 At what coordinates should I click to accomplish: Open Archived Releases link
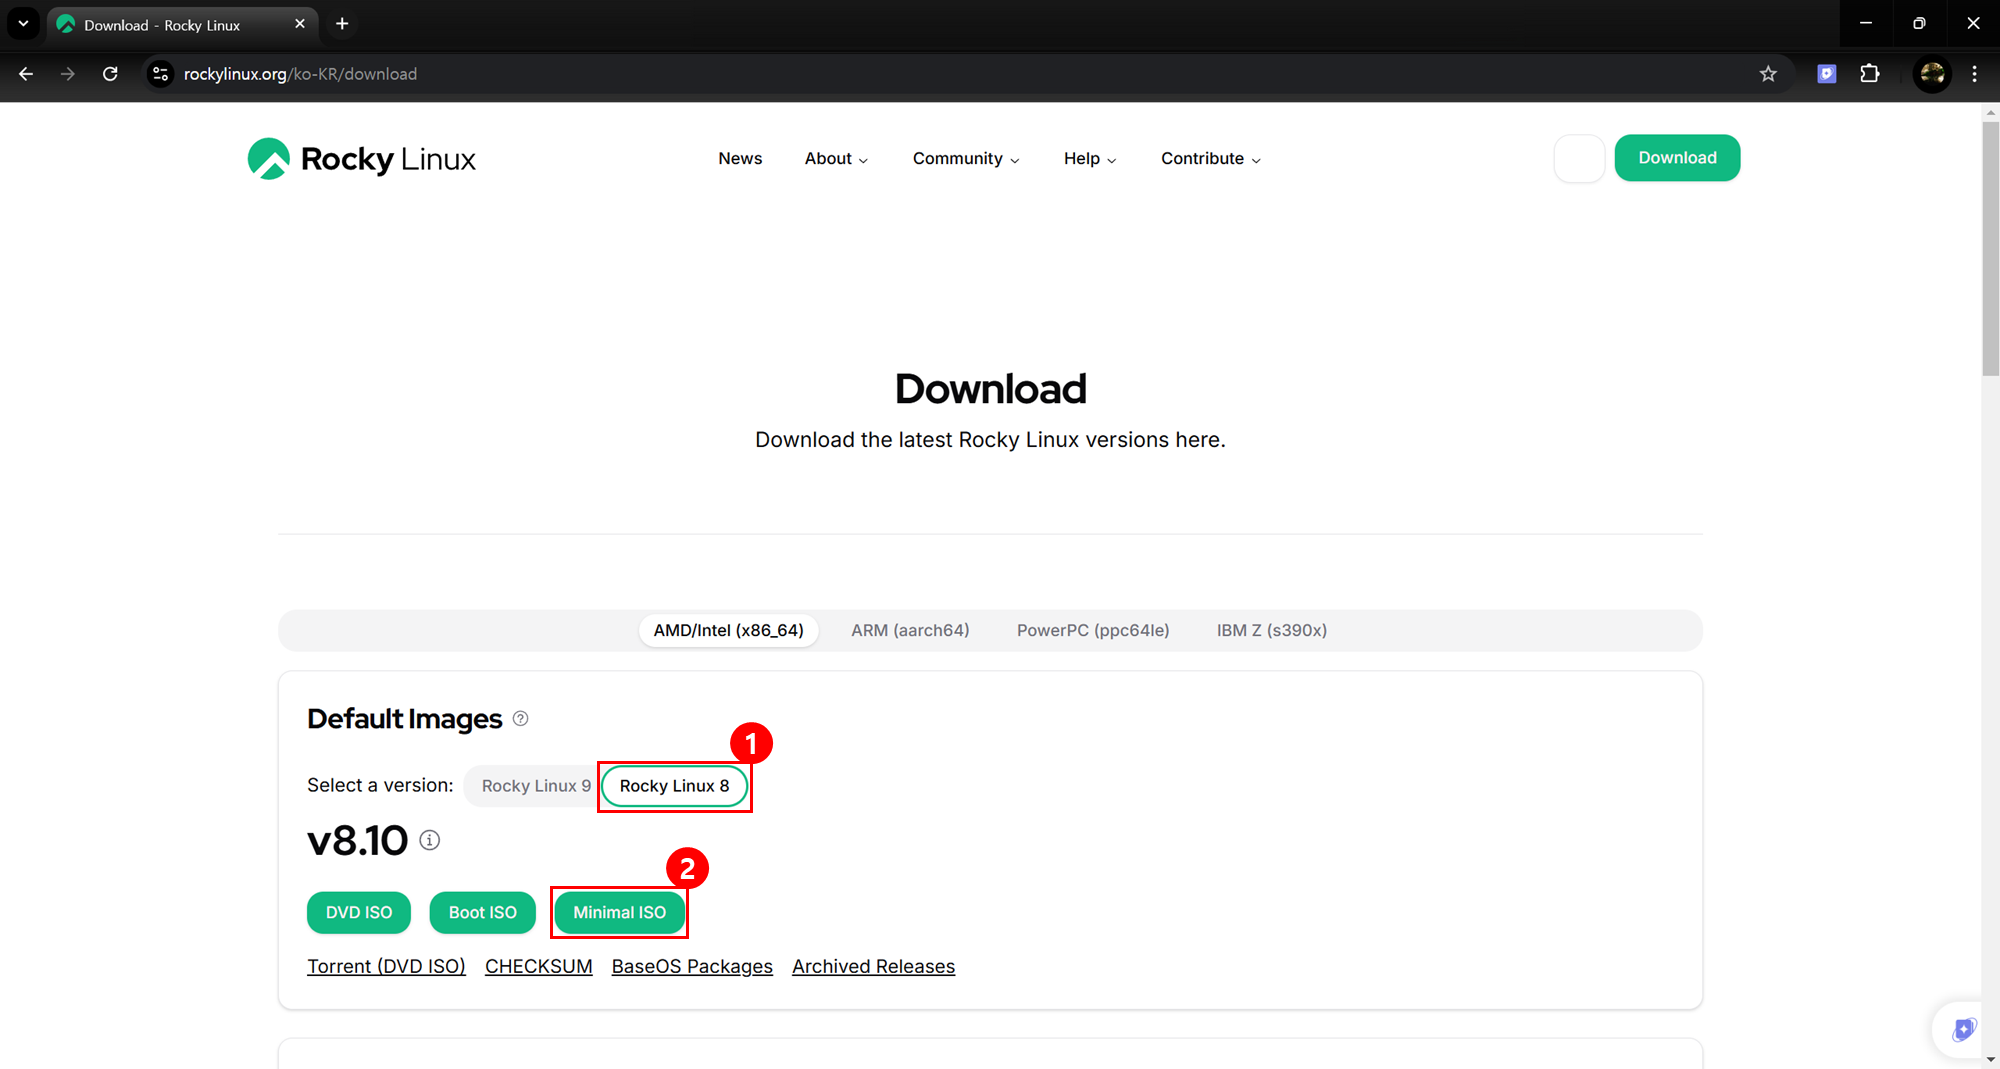click(x=874, y=967)
